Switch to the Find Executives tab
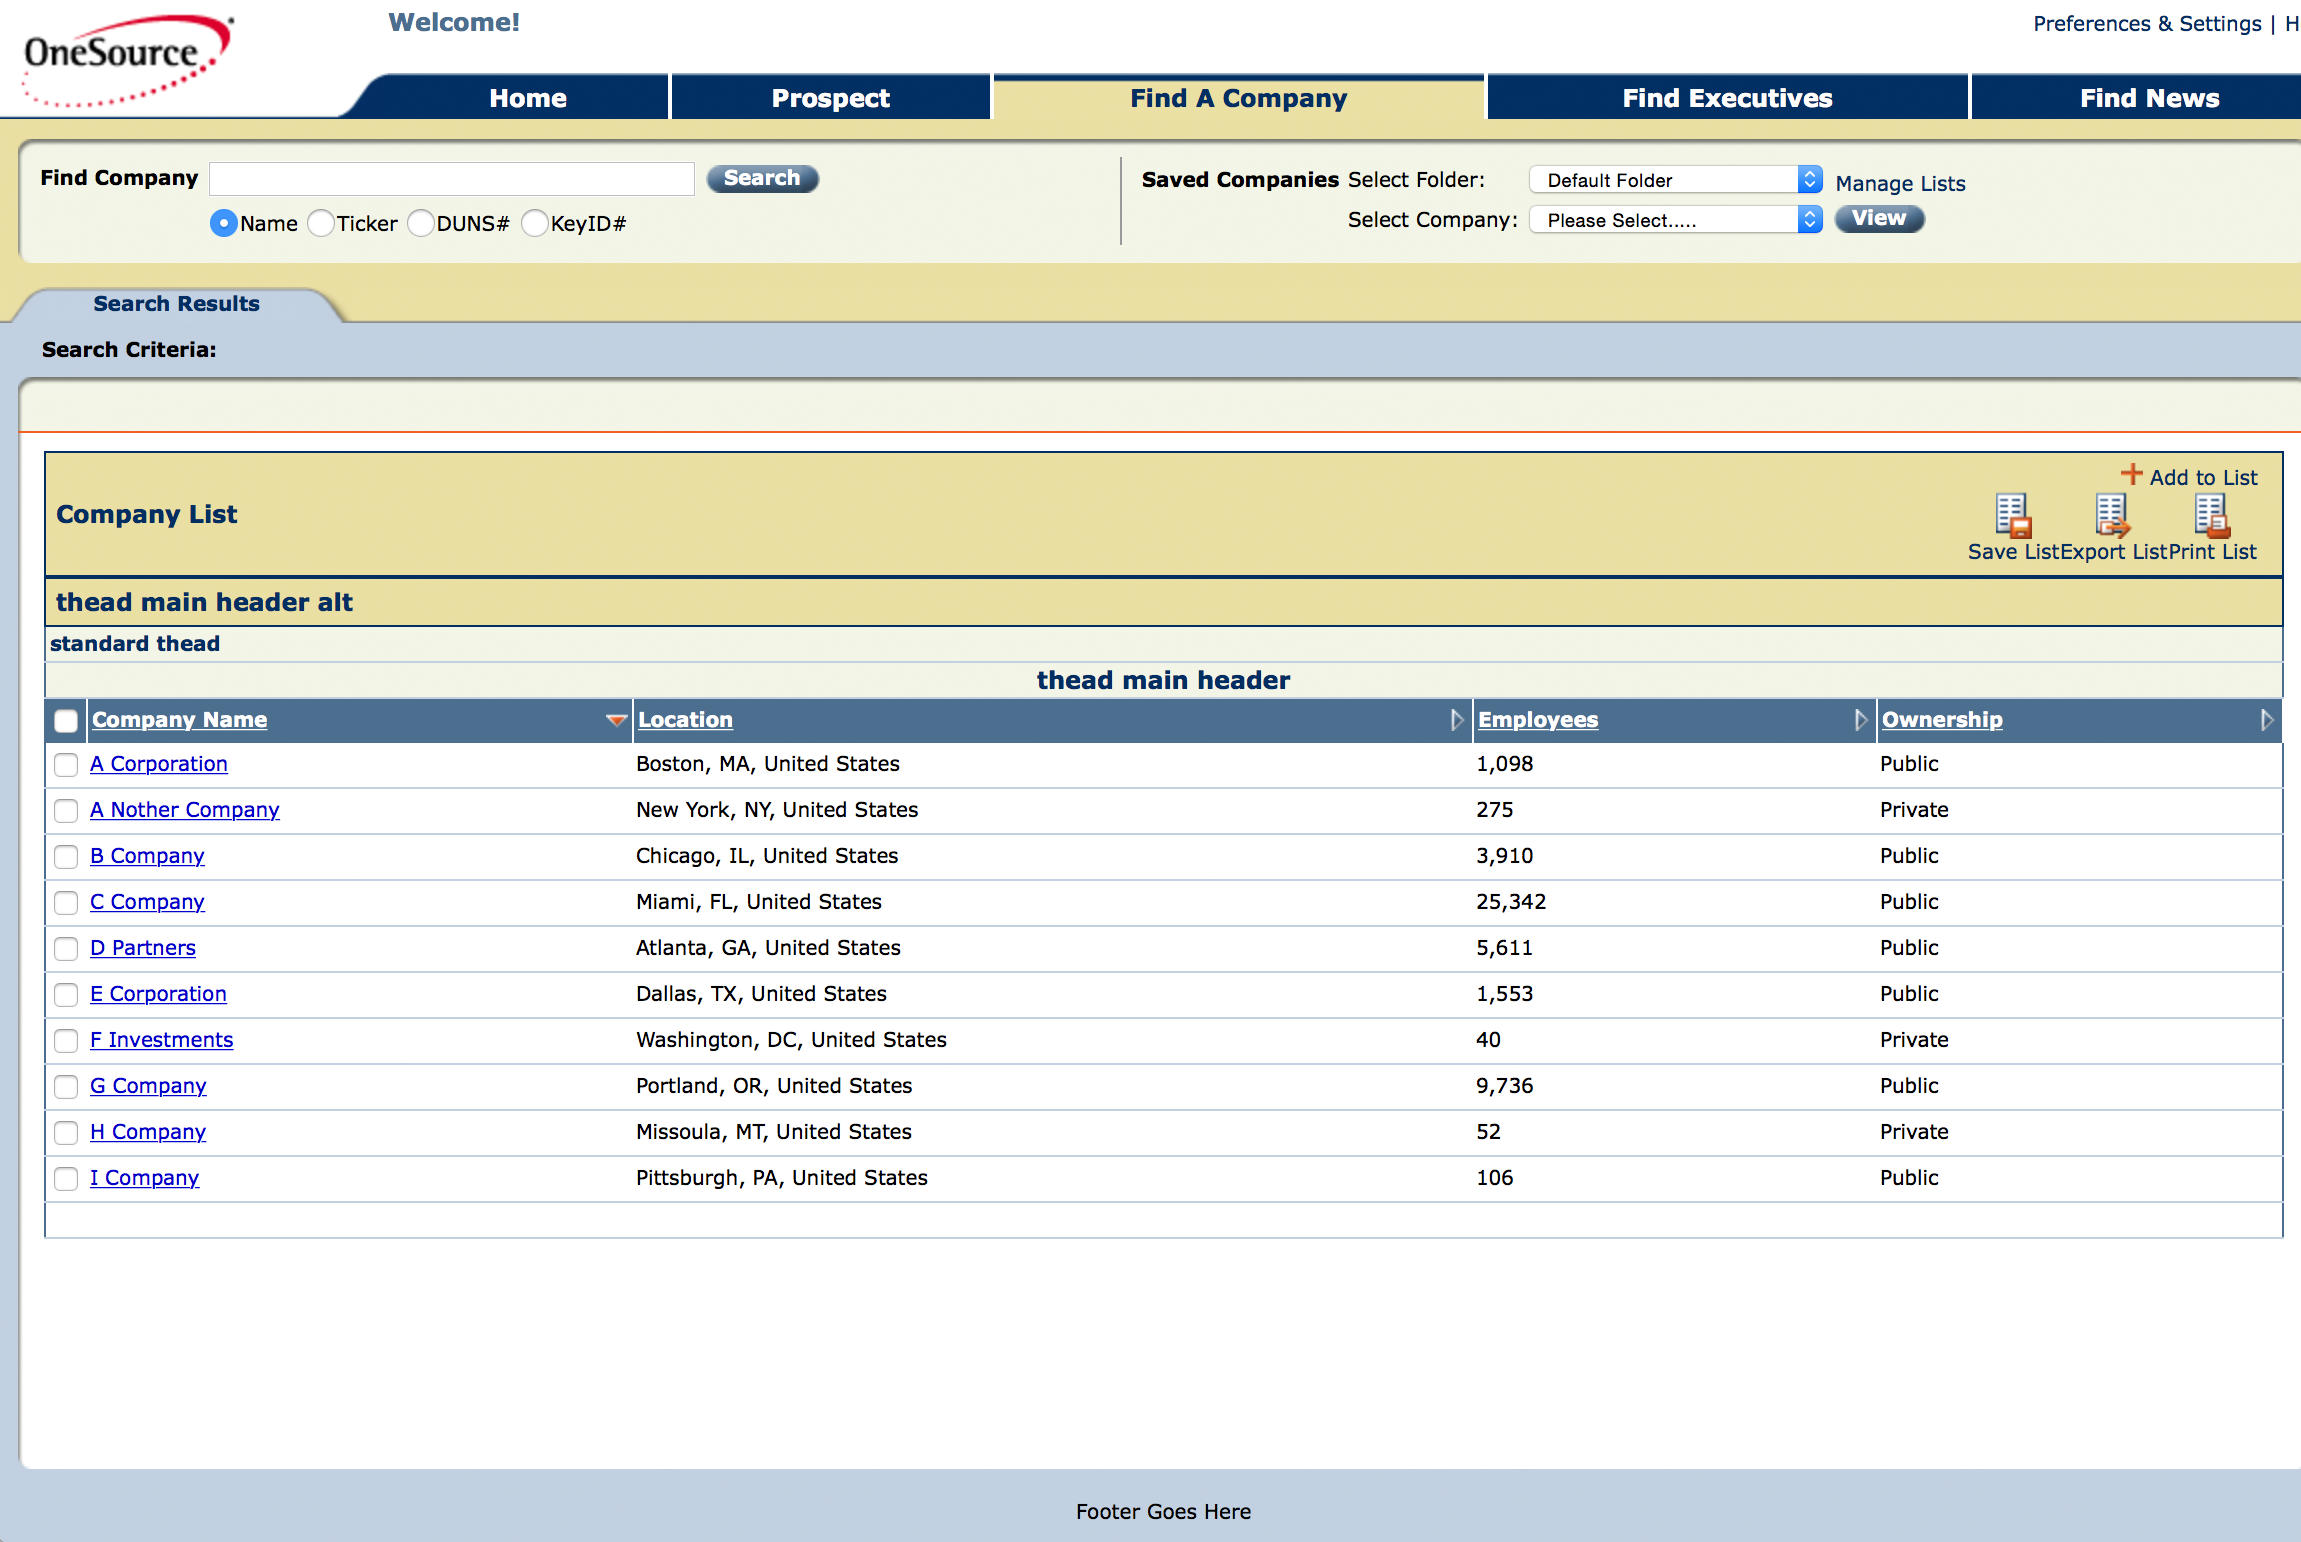Image resolution: width=2301 pixels, height=1542 pixels. click(x=1727, y=98)
